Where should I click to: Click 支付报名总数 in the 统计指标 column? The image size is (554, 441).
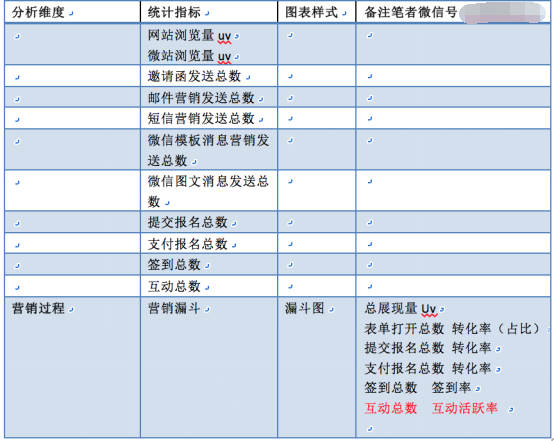[x=187, y=244]
